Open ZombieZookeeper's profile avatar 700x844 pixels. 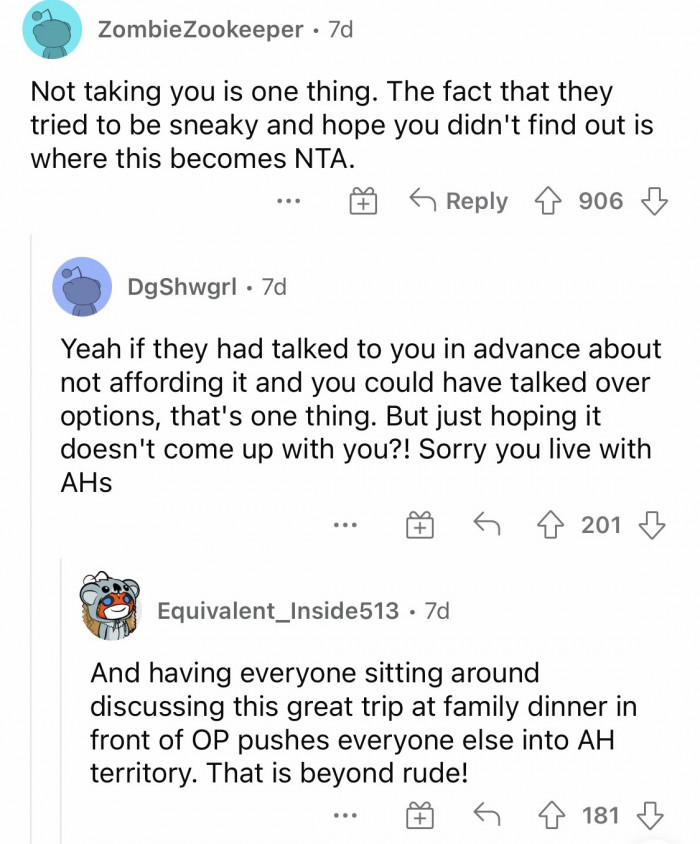tap(52, 30)
